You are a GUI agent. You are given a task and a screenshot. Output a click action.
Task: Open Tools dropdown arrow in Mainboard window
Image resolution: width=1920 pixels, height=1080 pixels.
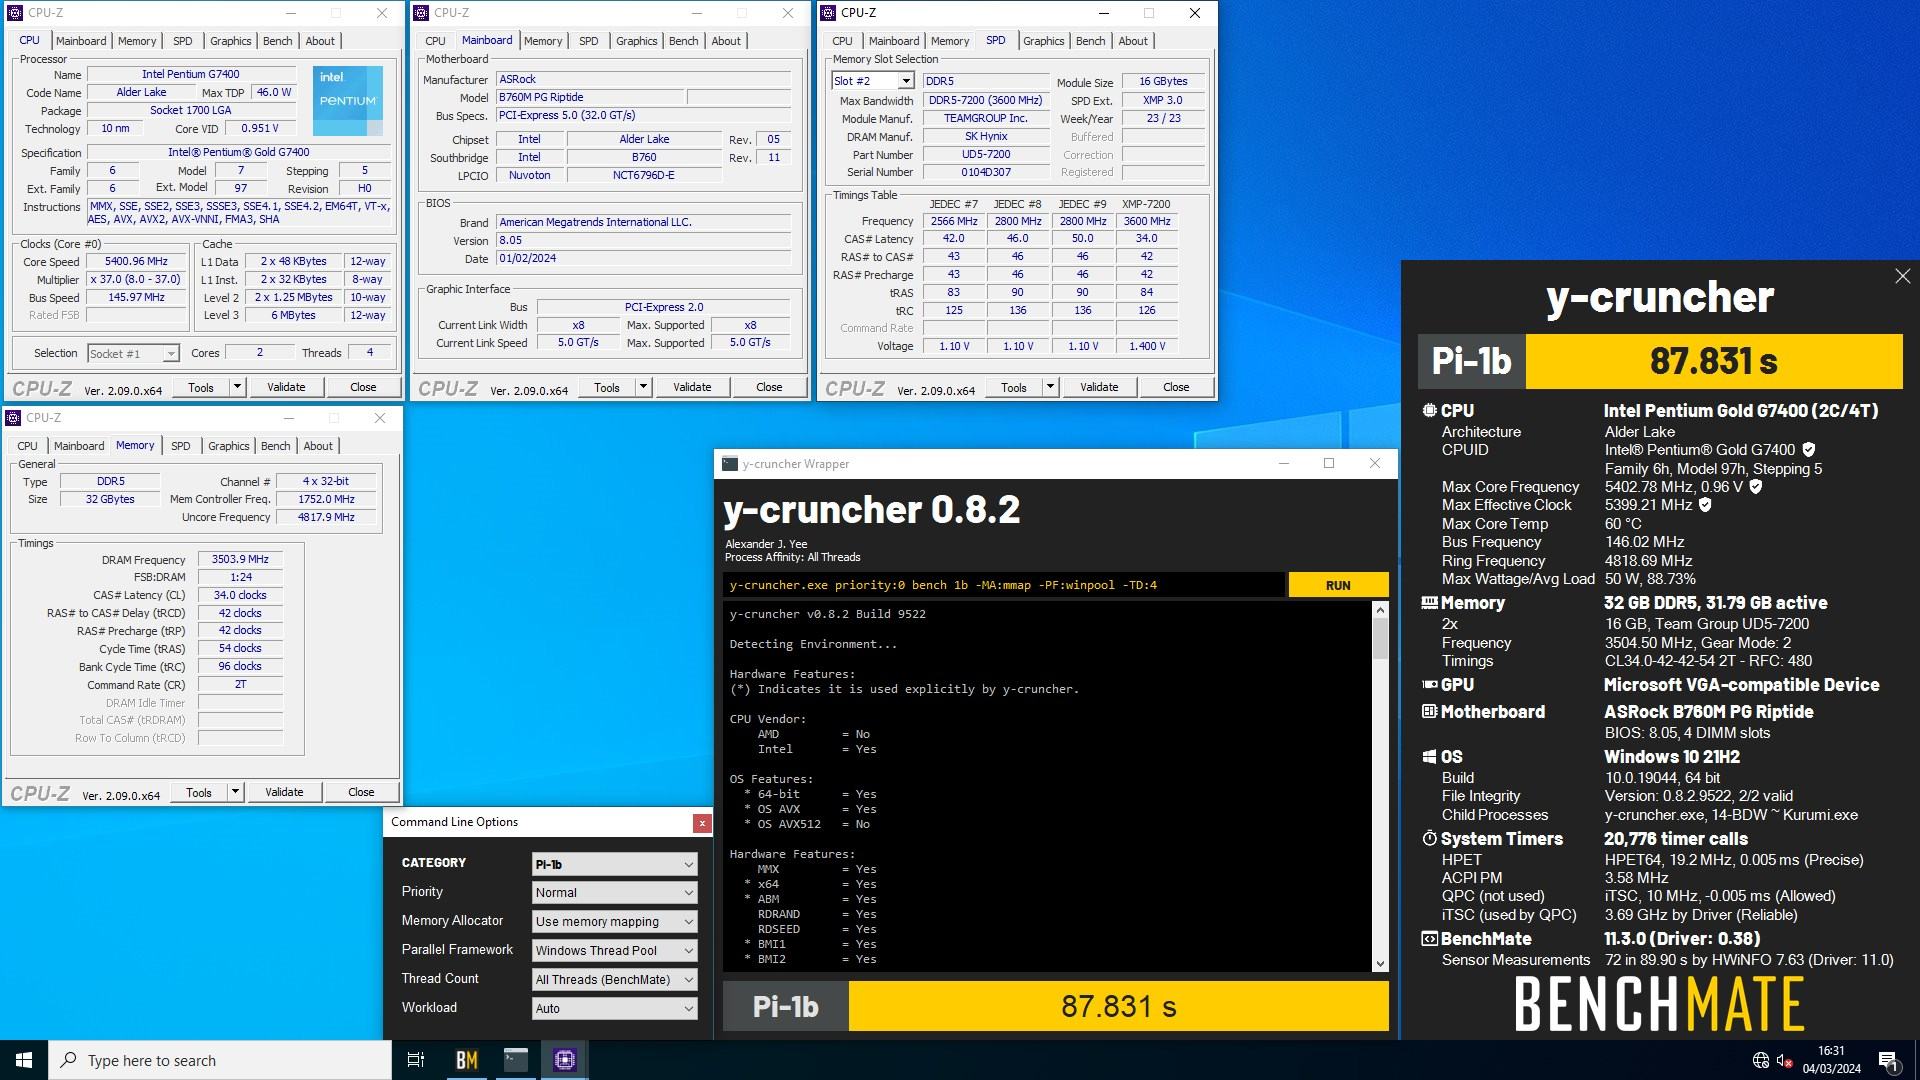[x=643, y=387]
